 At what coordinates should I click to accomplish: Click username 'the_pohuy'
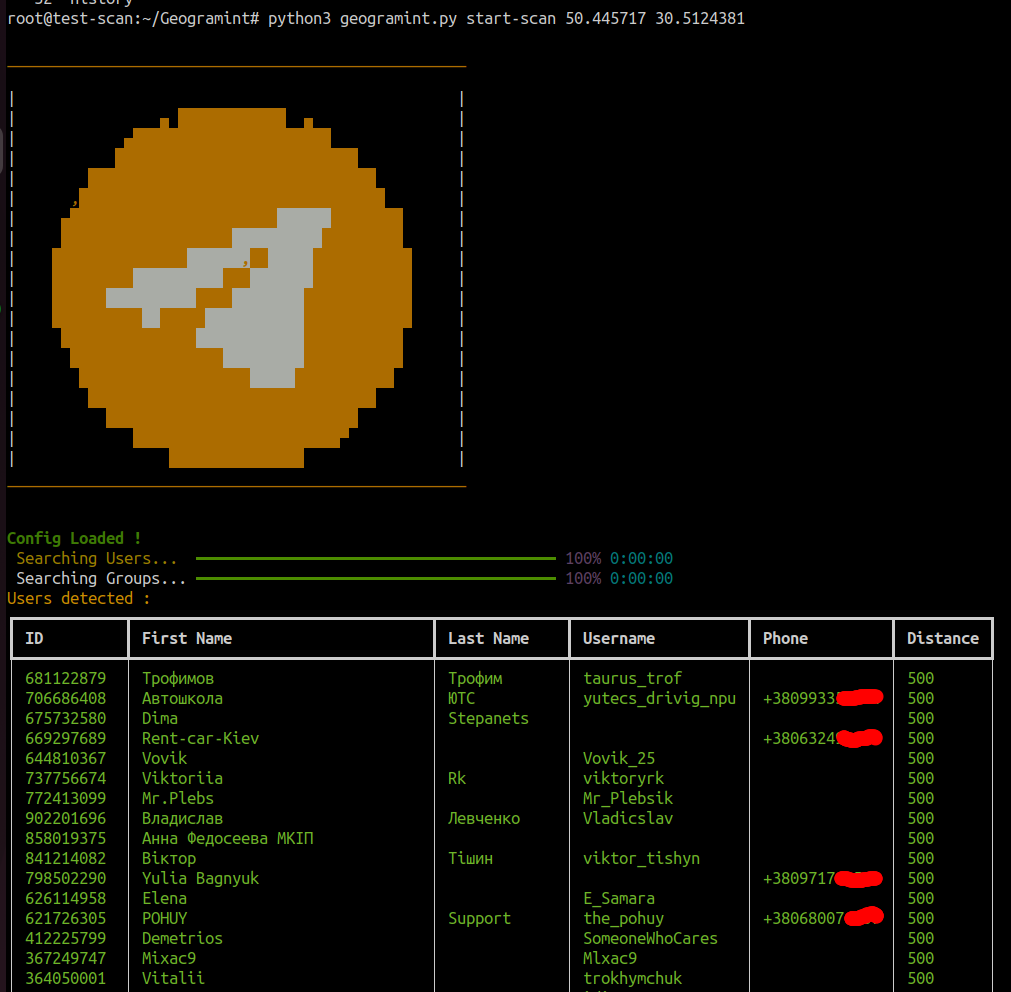[623, 918]
